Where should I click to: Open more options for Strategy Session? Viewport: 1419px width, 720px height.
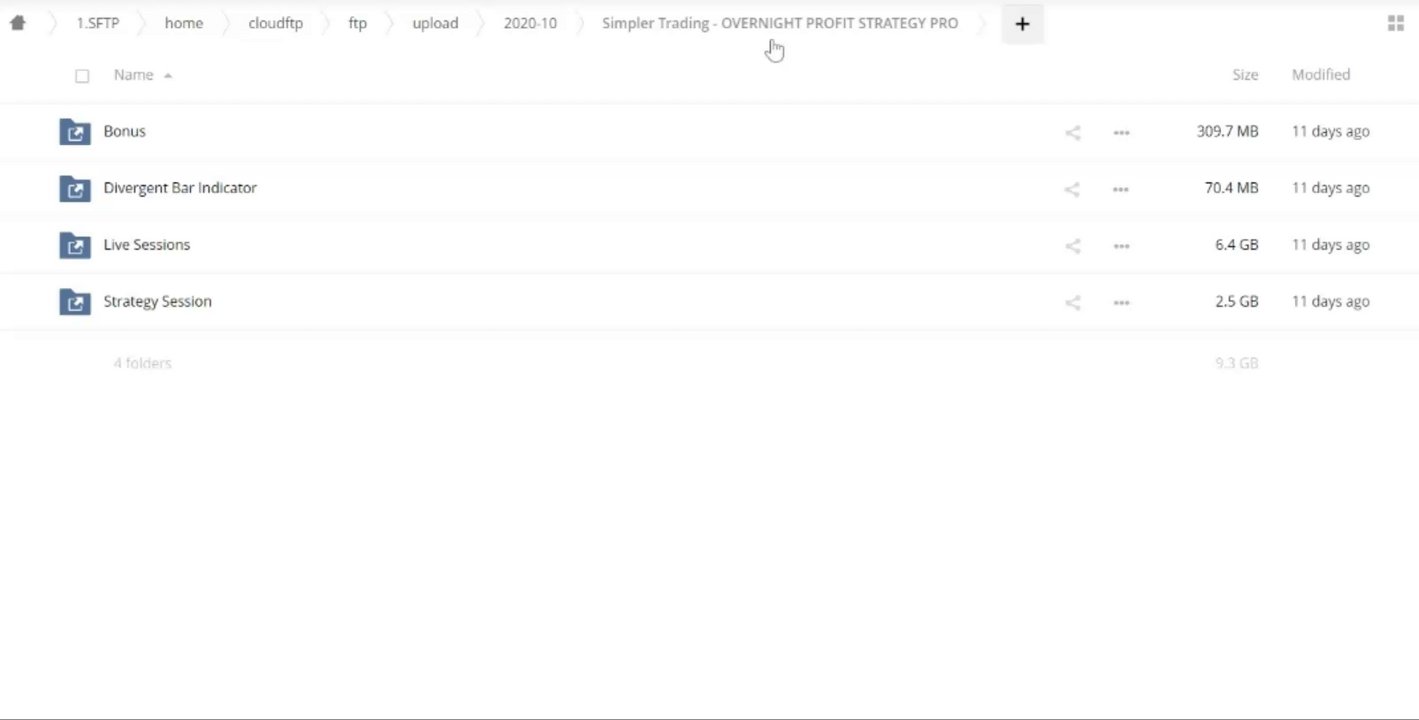coord(1121,302)
